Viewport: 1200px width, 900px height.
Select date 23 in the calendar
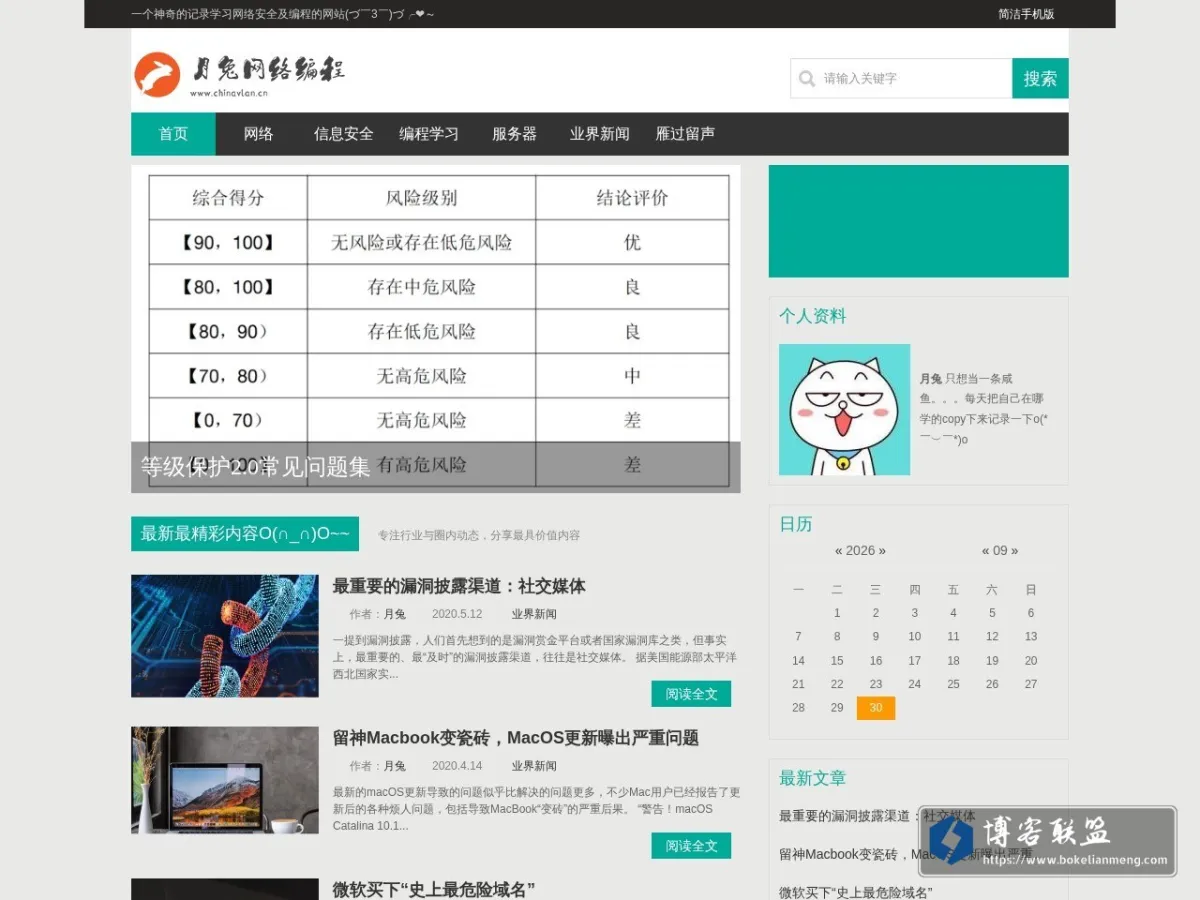(876, 684)
